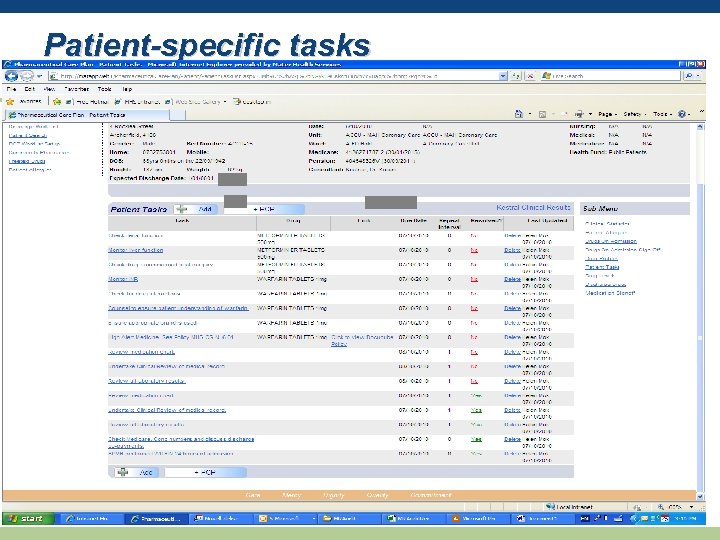Click the Local intranet zone indicator
720x540 pixels.
point(569,507)
